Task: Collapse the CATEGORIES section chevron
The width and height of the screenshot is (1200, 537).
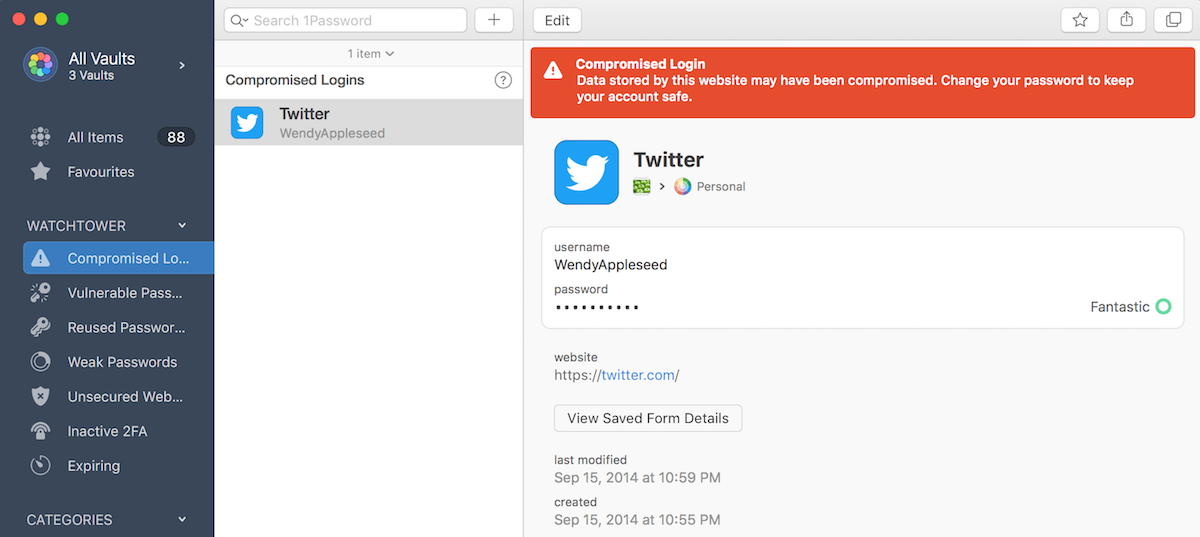Action: click(182, 520)
